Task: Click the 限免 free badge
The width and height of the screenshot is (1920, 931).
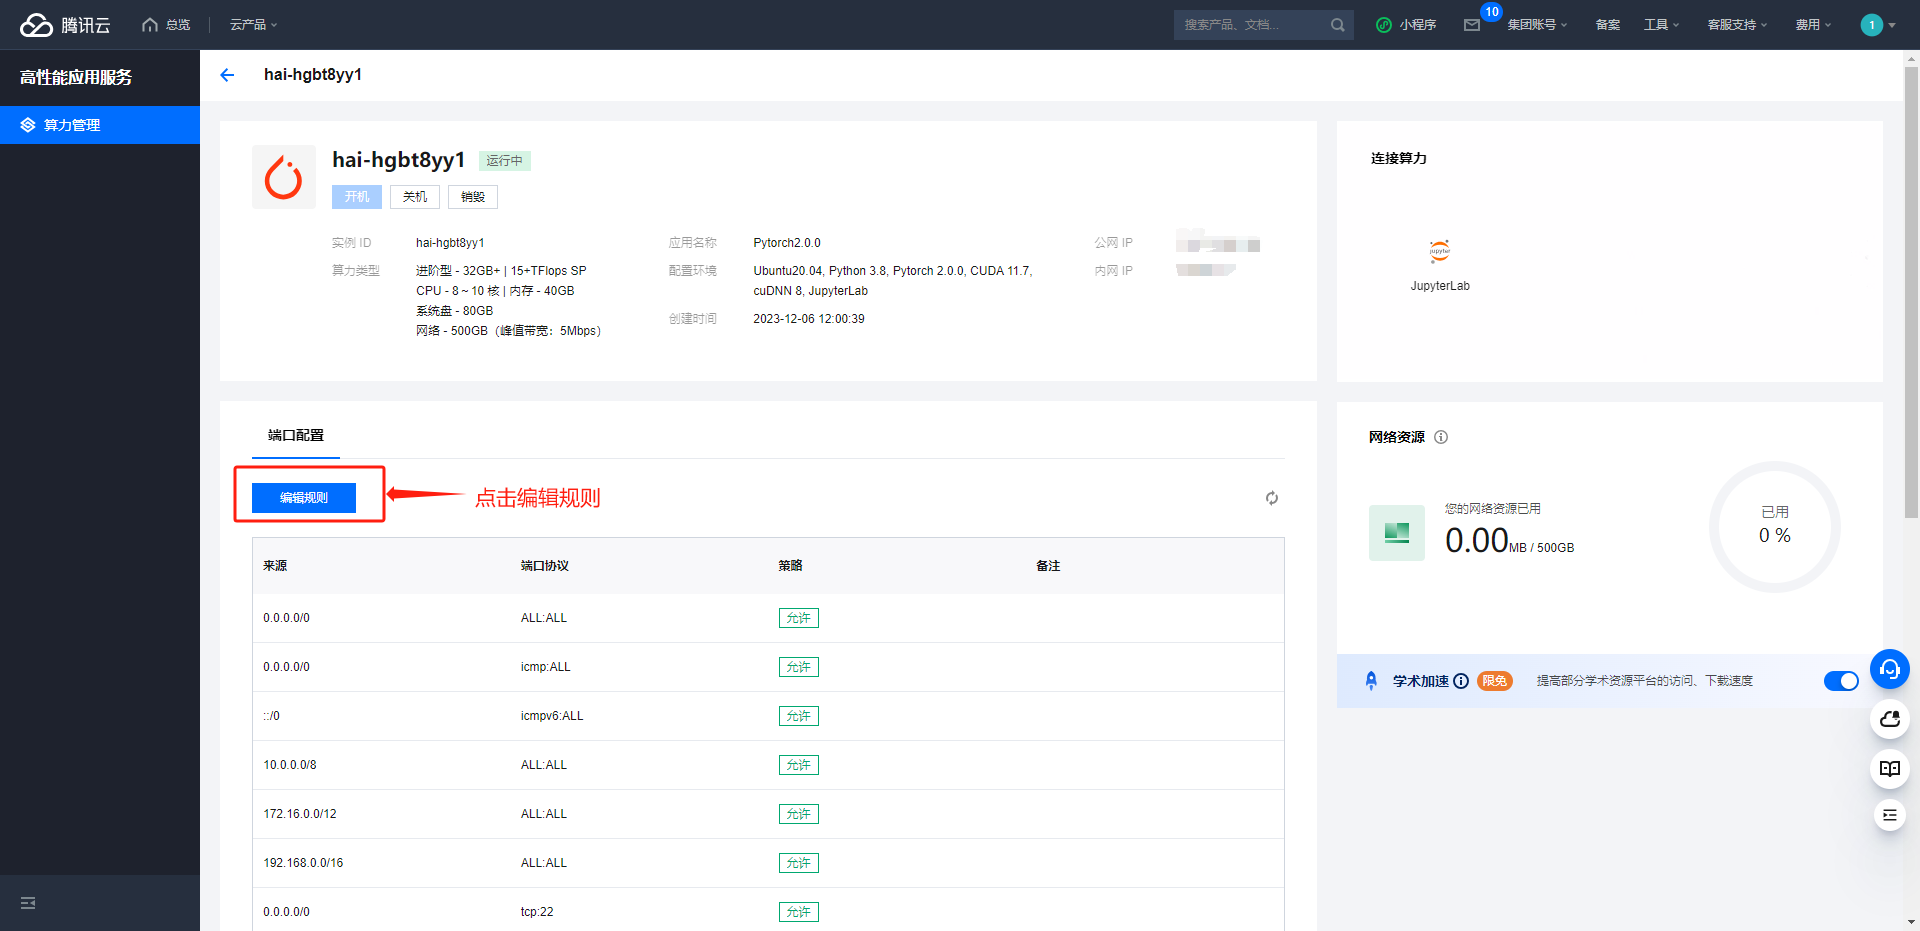Action: (x=1495, y=681)
